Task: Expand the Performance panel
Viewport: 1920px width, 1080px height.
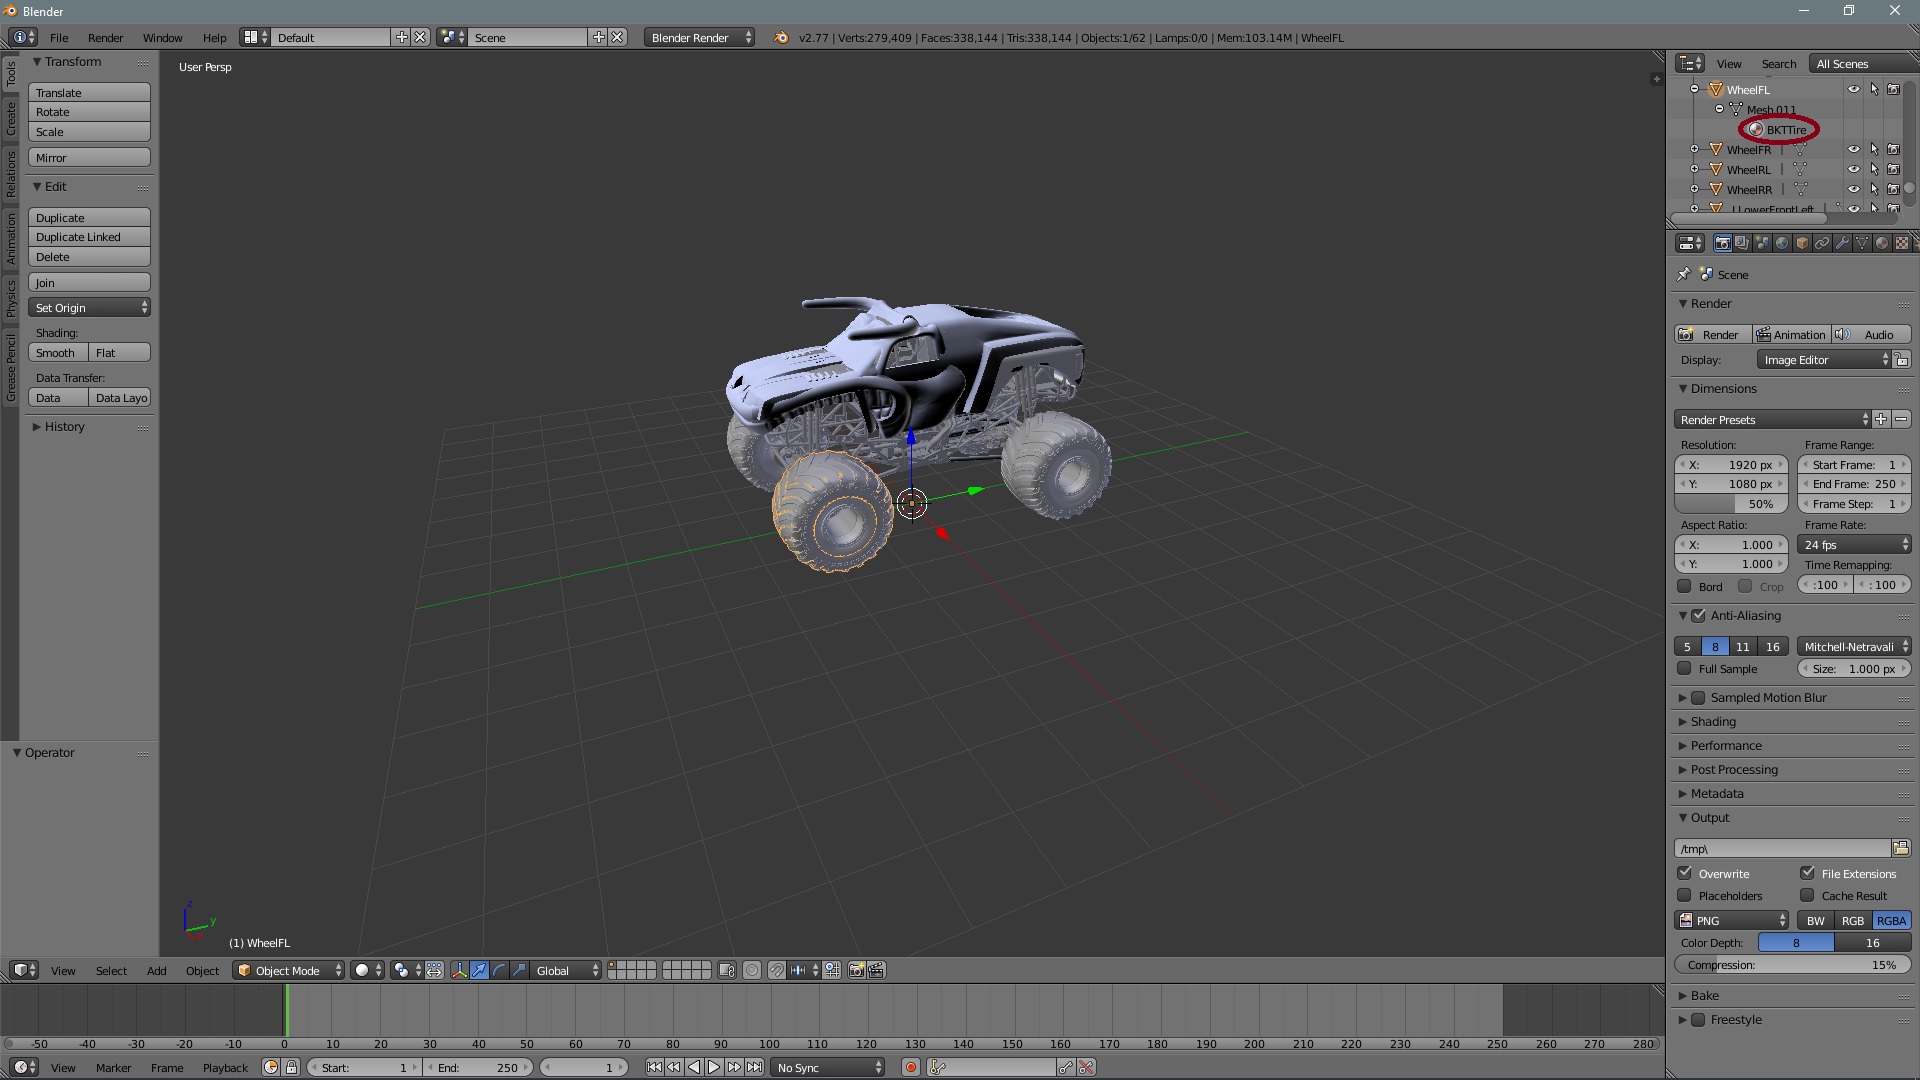Action: [x=1726, y=746]
